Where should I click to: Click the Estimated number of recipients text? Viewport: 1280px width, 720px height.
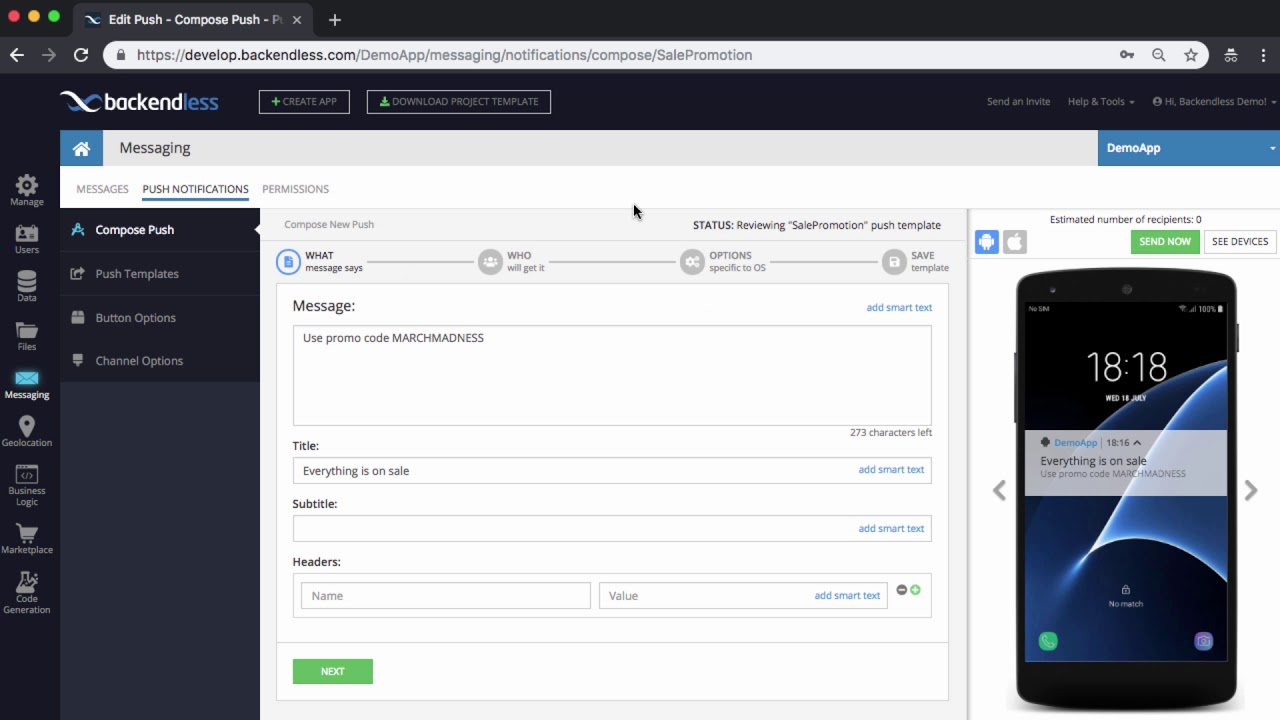(x=1125, y=220)
